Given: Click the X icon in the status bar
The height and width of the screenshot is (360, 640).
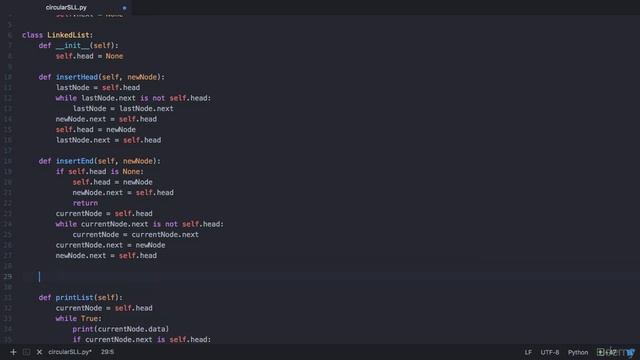Looking at the screenshot, I should tap(39, 352).
